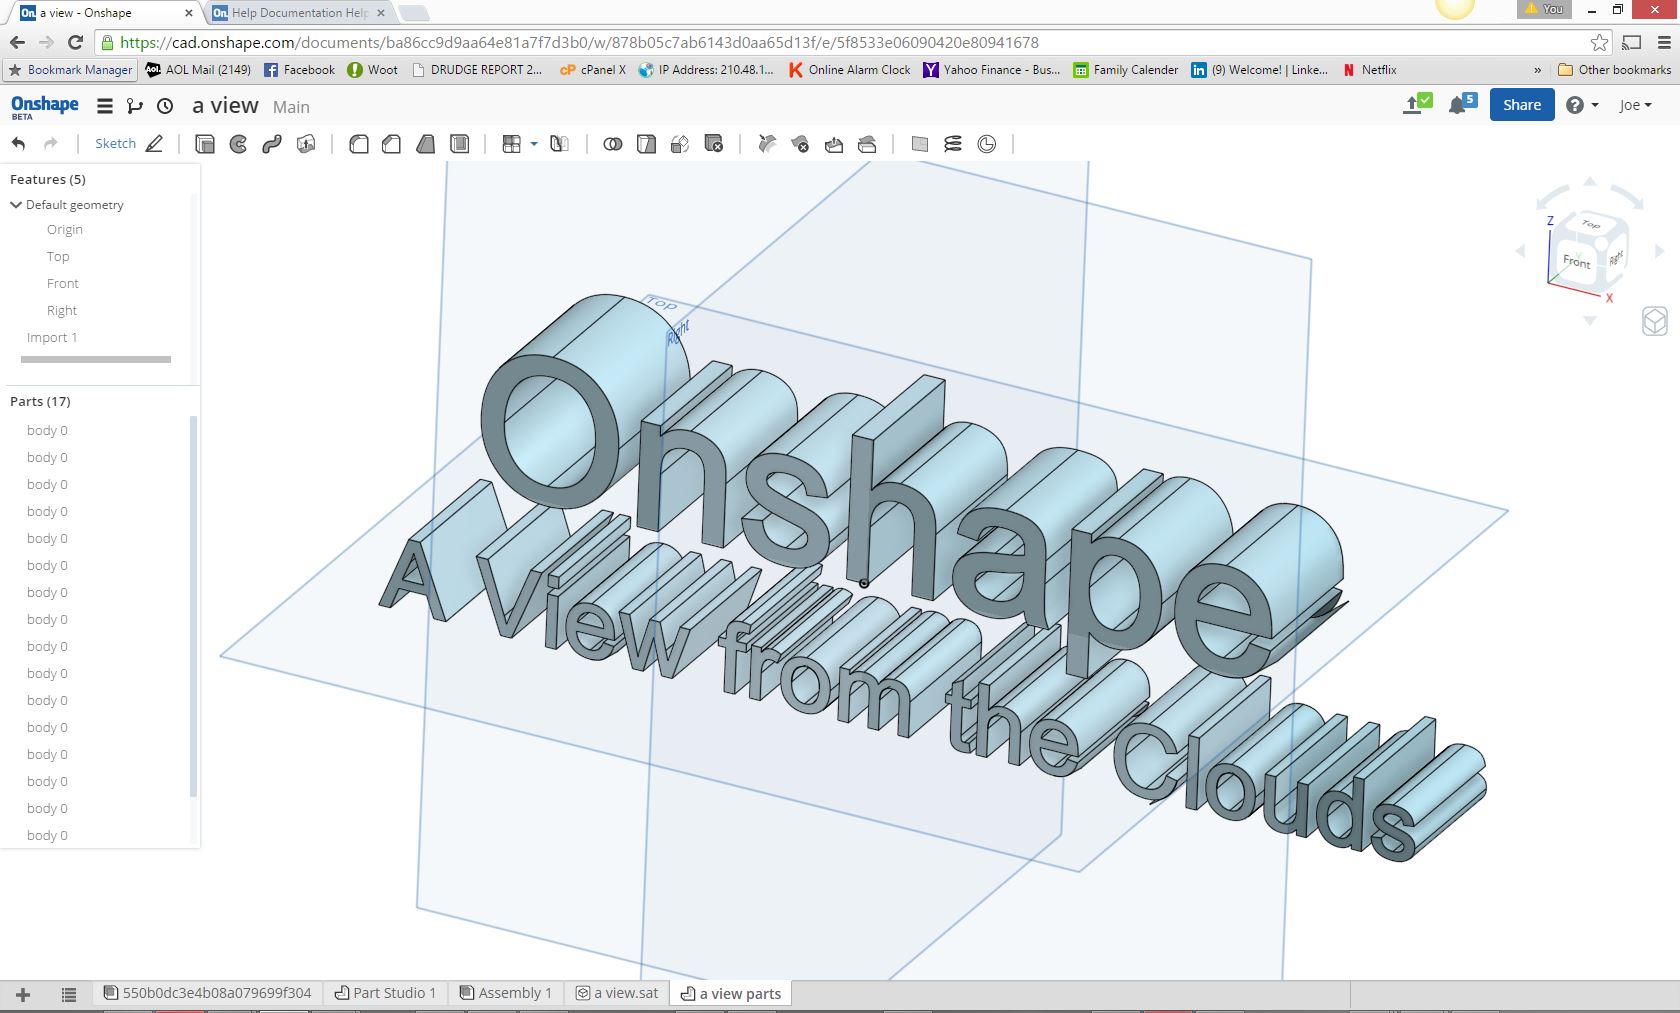The height and width of the screenshot is (1013, 1680).
Task: Select Import 1 in the feature list
Action: coord(52,338)
